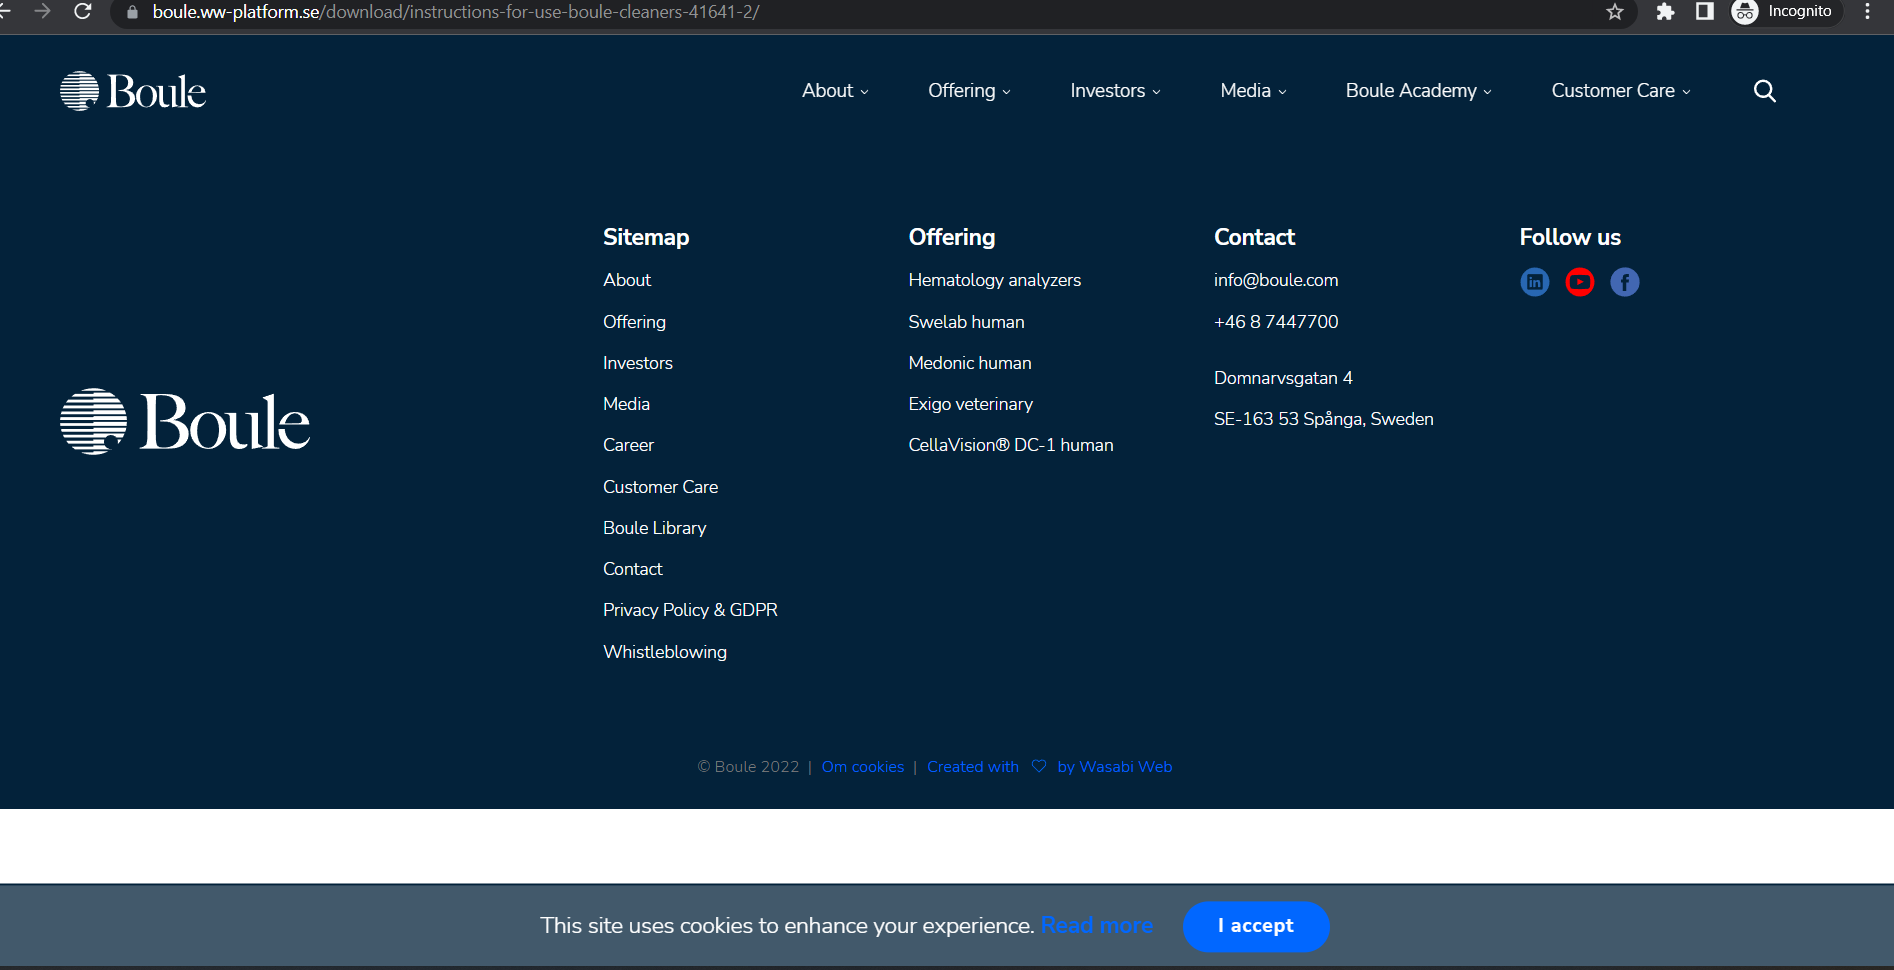This screenshot has height=970, width=1894.
Task: Open browser extensions puzzle icon
Action: (x=1665, y=12)
